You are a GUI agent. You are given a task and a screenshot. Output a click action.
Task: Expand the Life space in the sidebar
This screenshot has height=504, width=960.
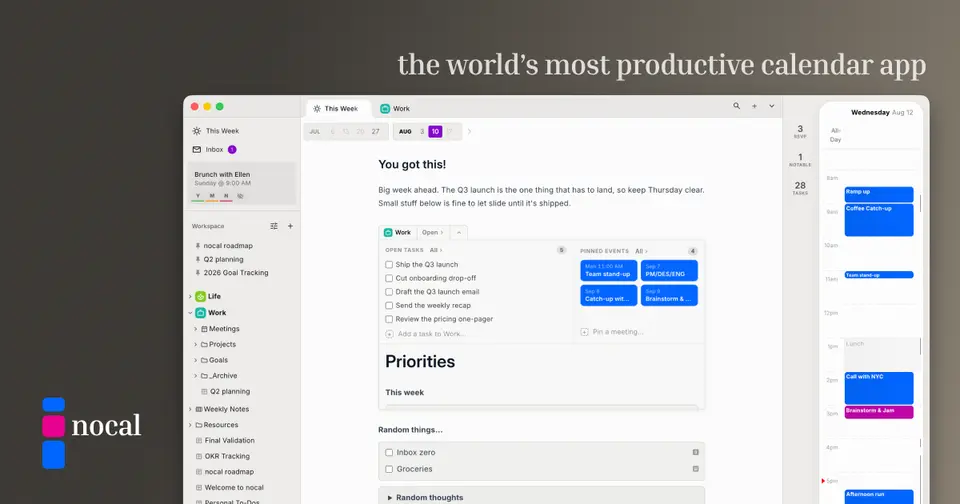click(190, 296)
